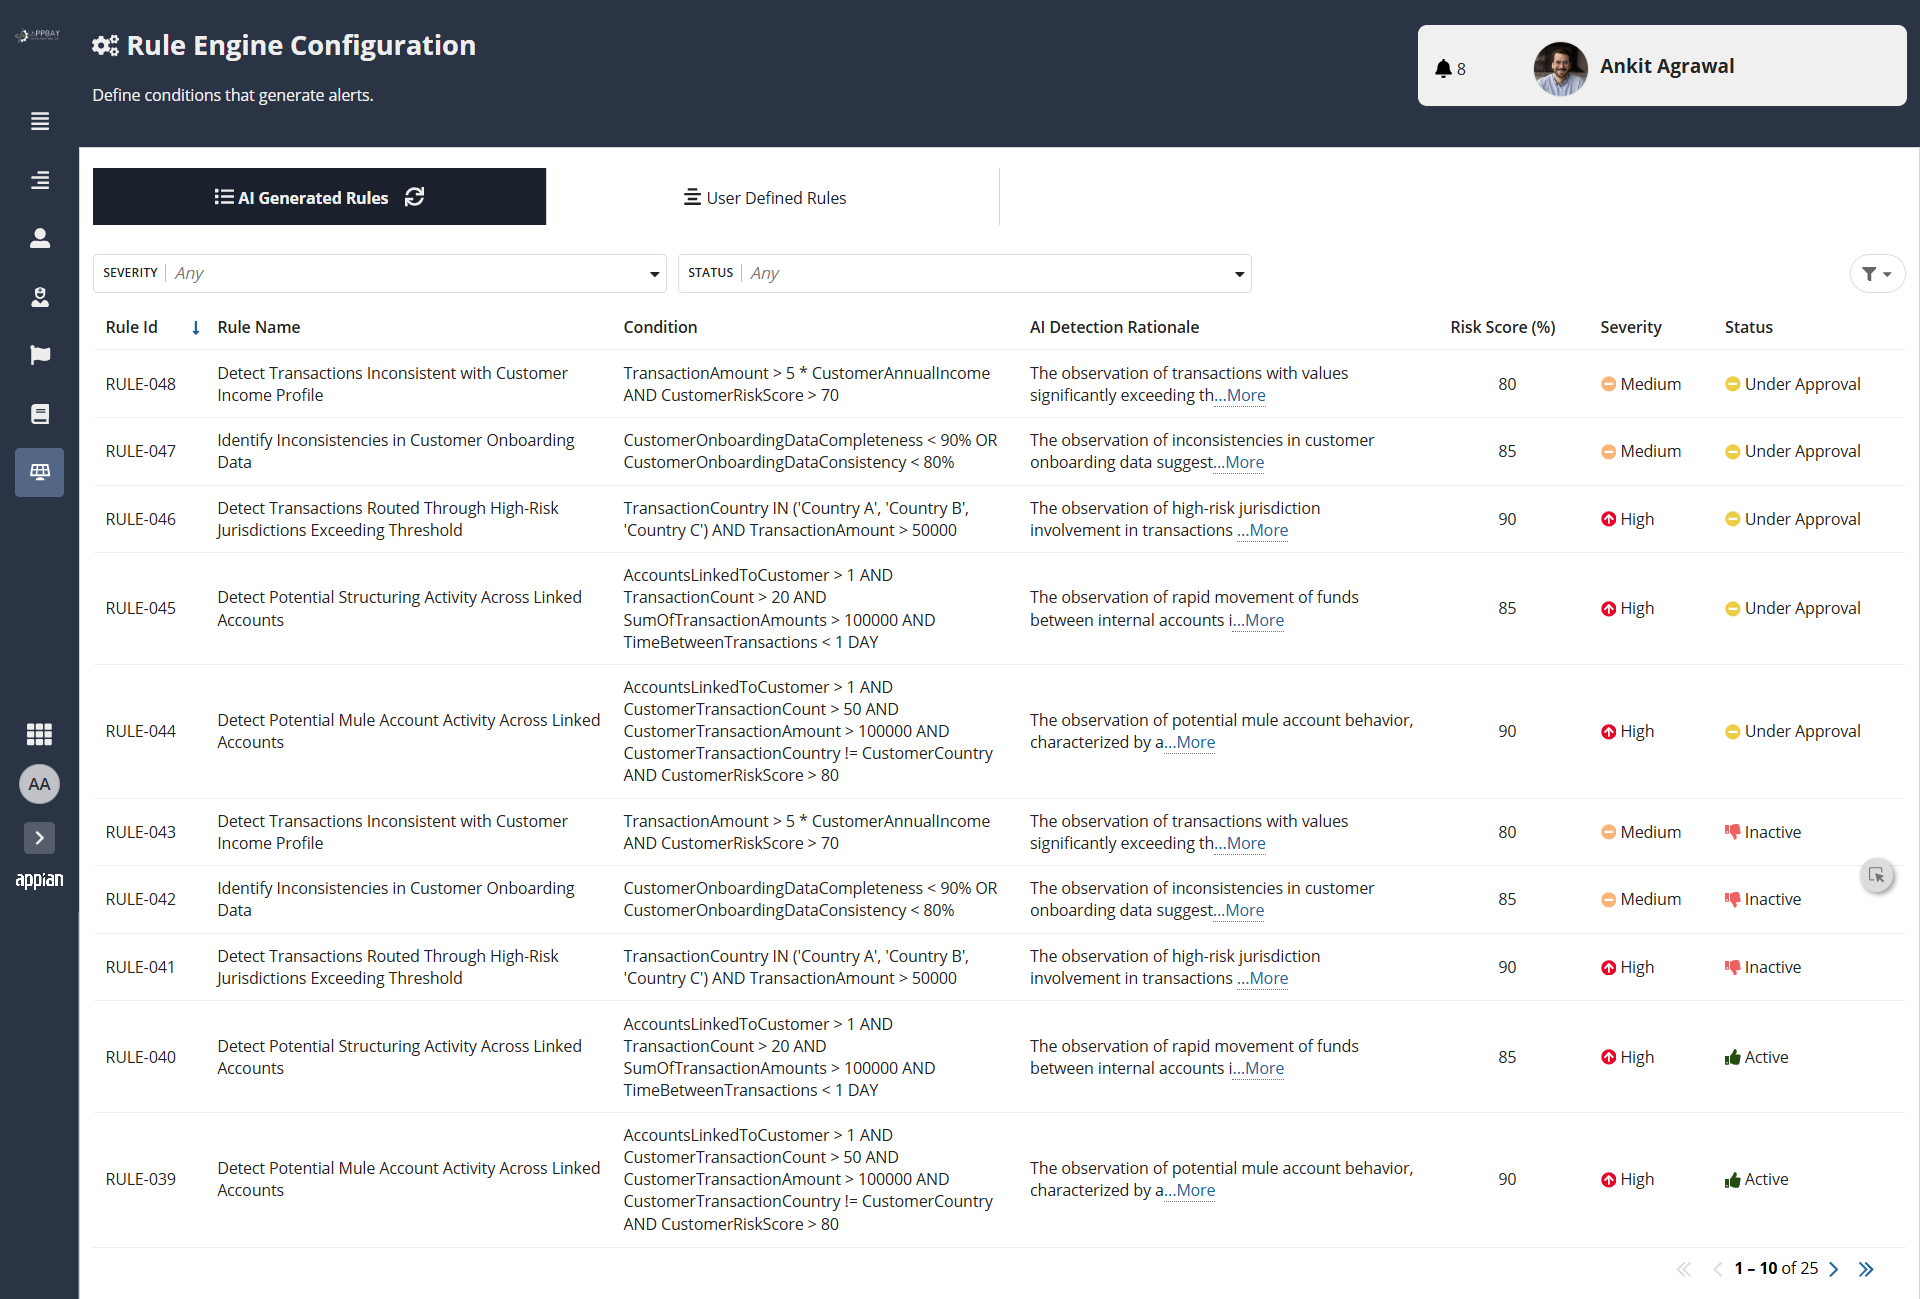Go to the next page of rules

pyautogui.click(x=1834, y=1269)
